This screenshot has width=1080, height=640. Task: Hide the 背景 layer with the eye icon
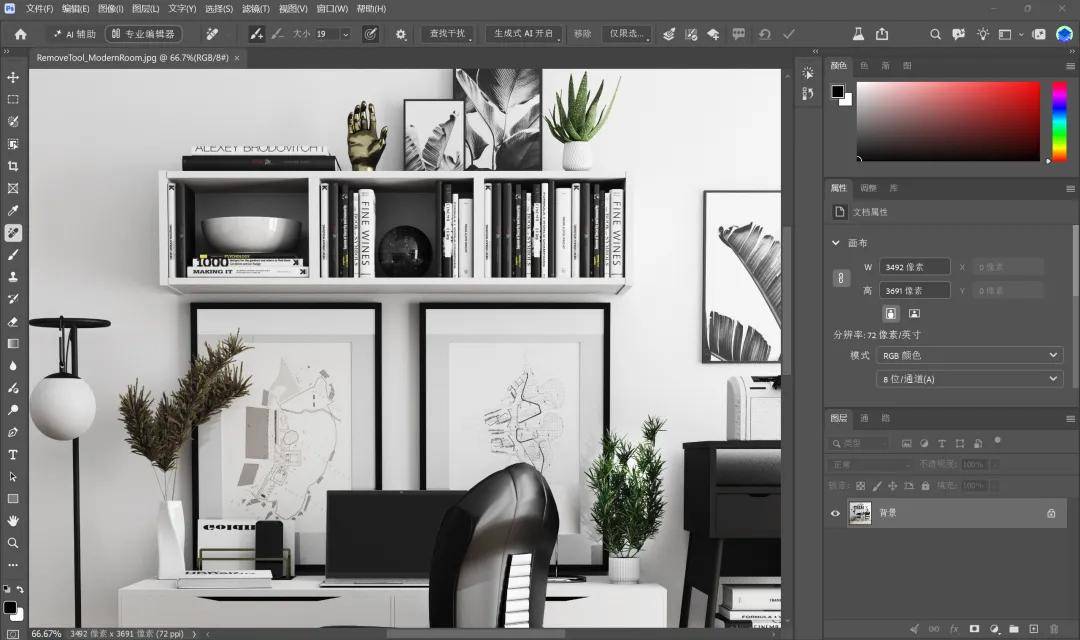(x=835, y=513)
